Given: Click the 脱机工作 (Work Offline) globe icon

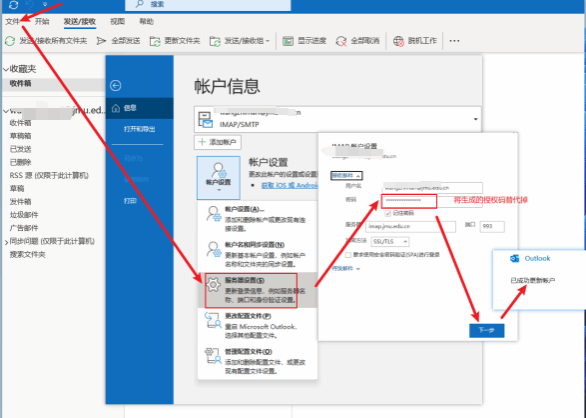Looking at the screenshot, I should click(398, 41).
